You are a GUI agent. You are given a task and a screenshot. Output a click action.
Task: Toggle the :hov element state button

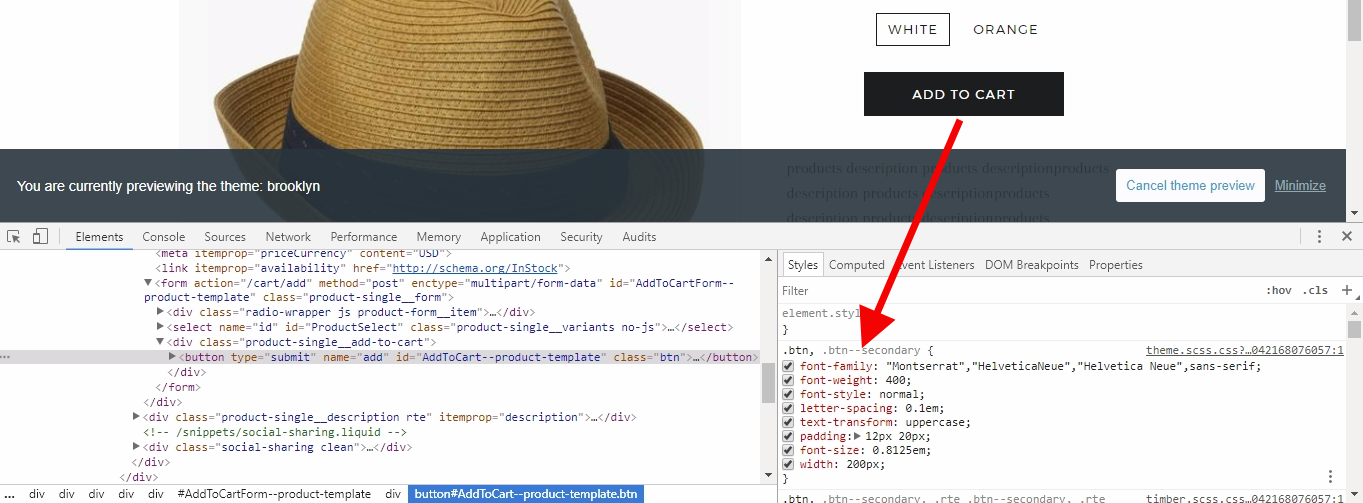click(x=1278, y=290)
